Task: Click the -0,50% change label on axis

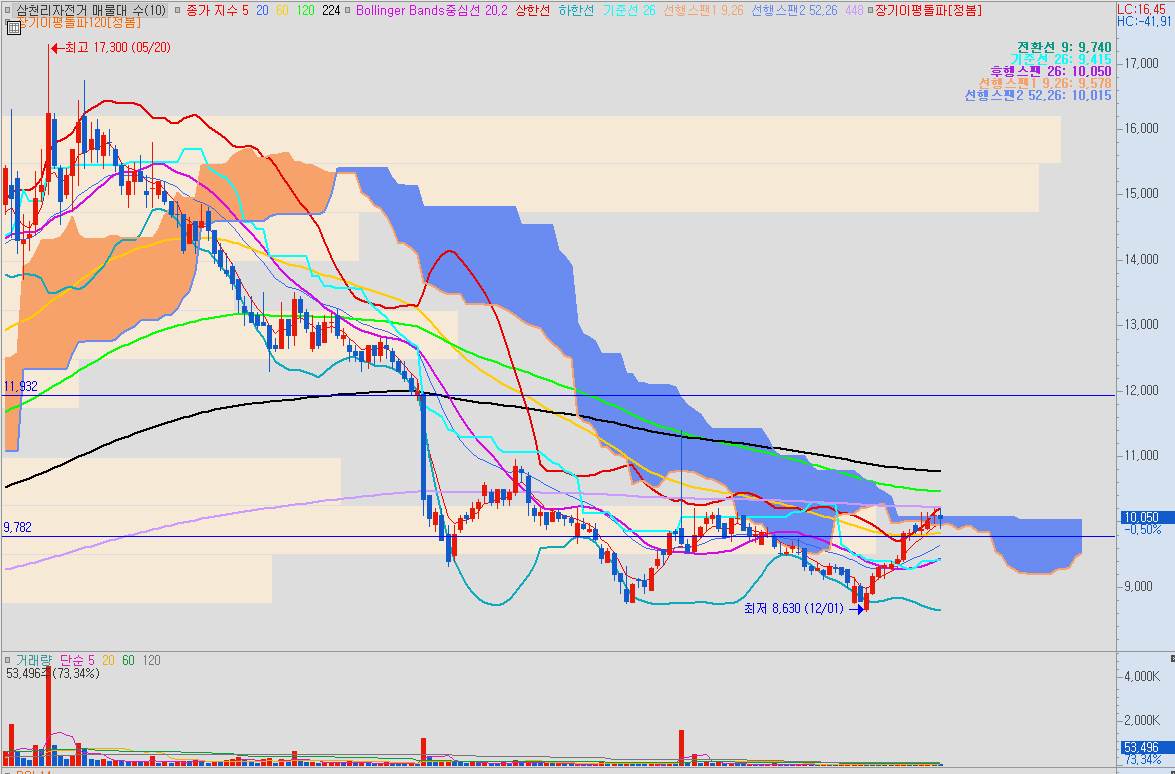Action: [x=1143, y=529]
